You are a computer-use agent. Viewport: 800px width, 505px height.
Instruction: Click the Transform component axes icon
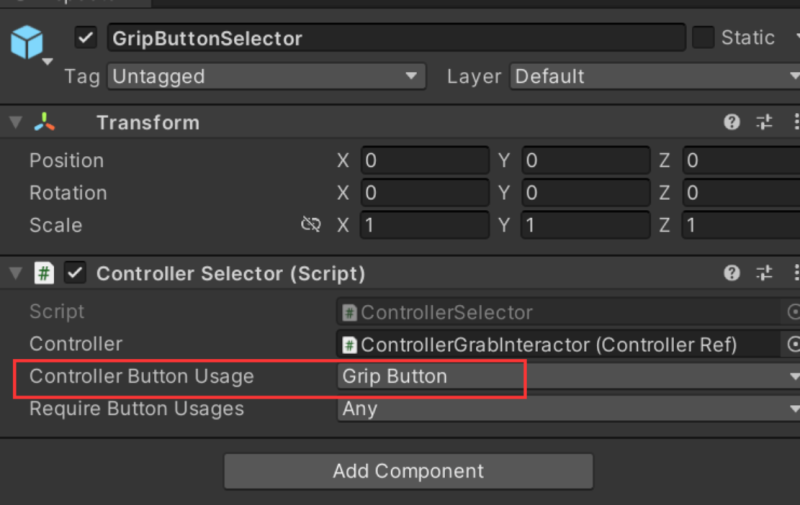pos(45,122)
